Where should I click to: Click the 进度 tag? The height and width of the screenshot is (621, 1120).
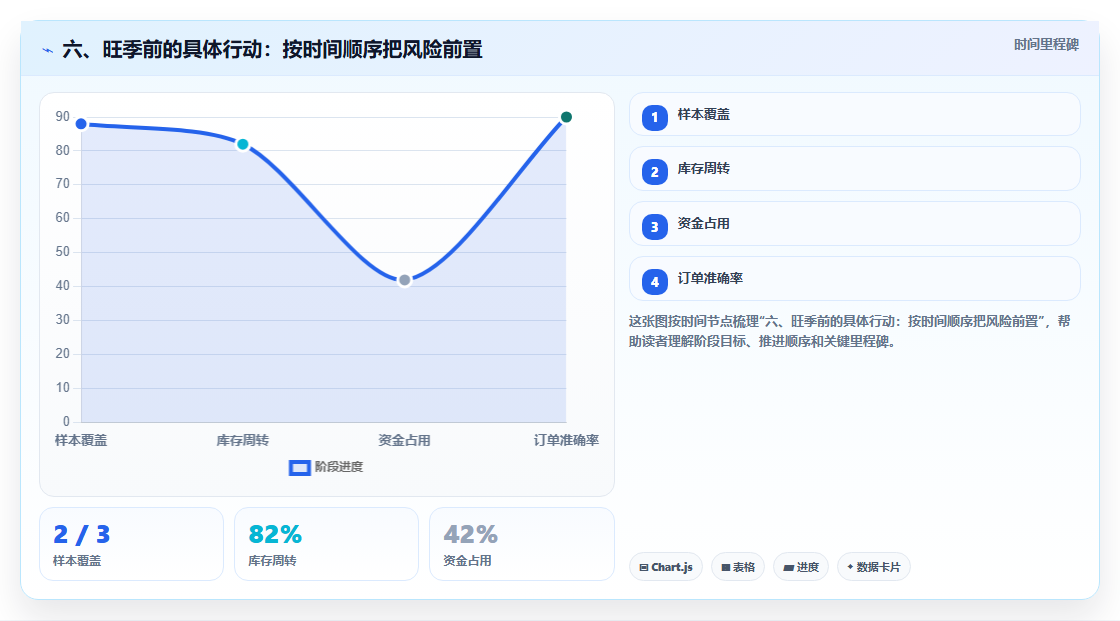[801, 567]
